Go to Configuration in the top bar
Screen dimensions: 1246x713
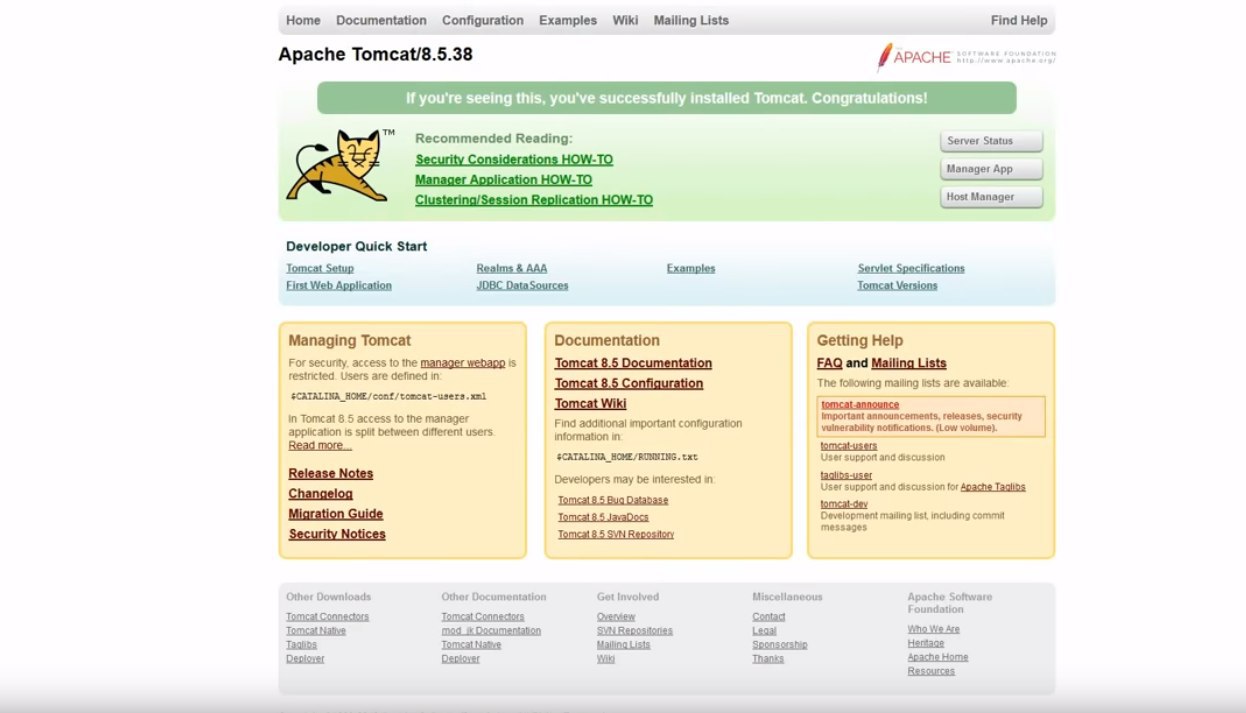pos(482,20)
